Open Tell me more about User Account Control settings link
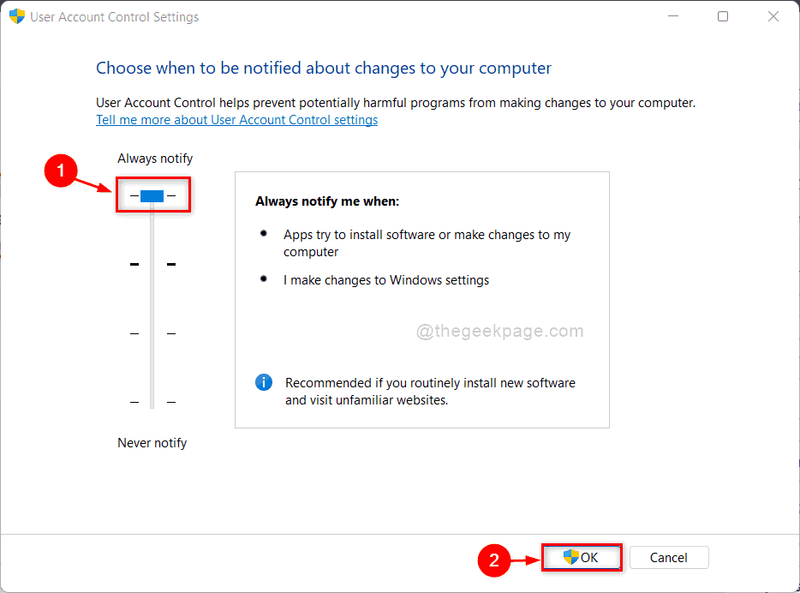Viewport: 800px width, 593px height. coord(237,120)
